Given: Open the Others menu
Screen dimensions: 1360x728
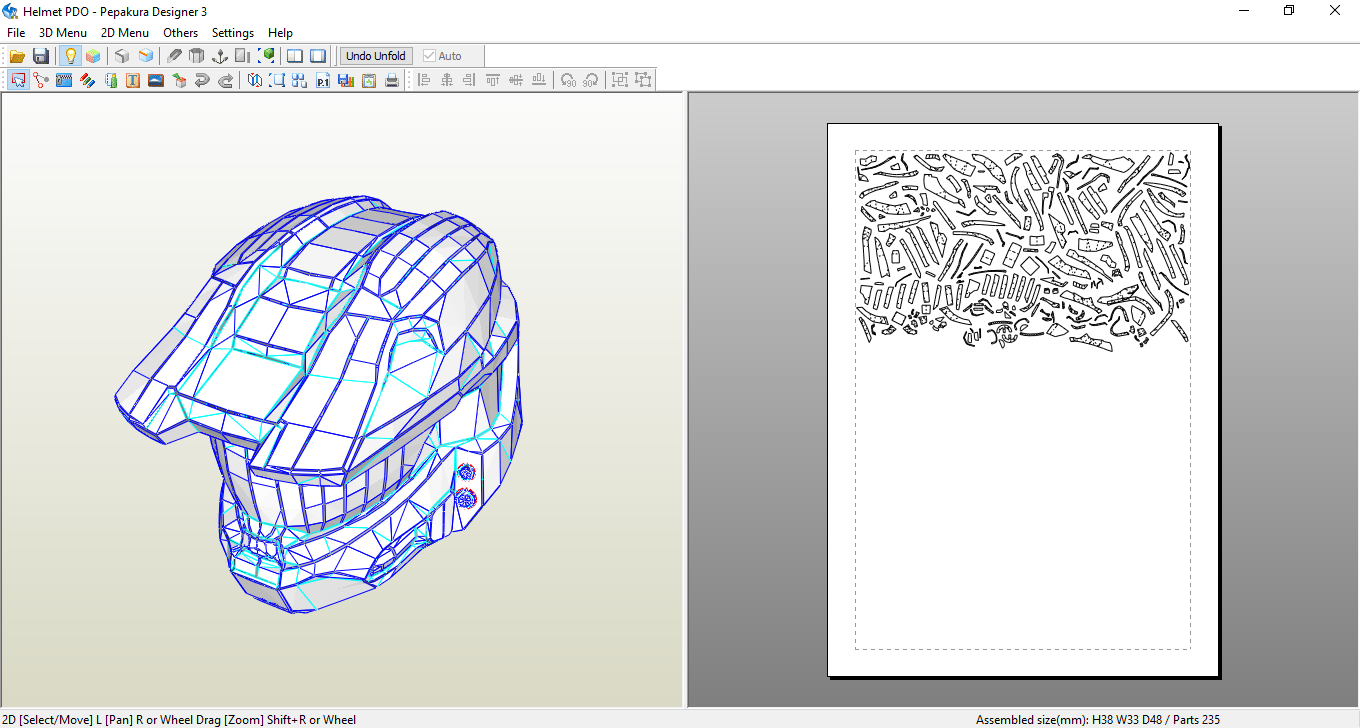Looking at the screenshot, I should (181, 33).
